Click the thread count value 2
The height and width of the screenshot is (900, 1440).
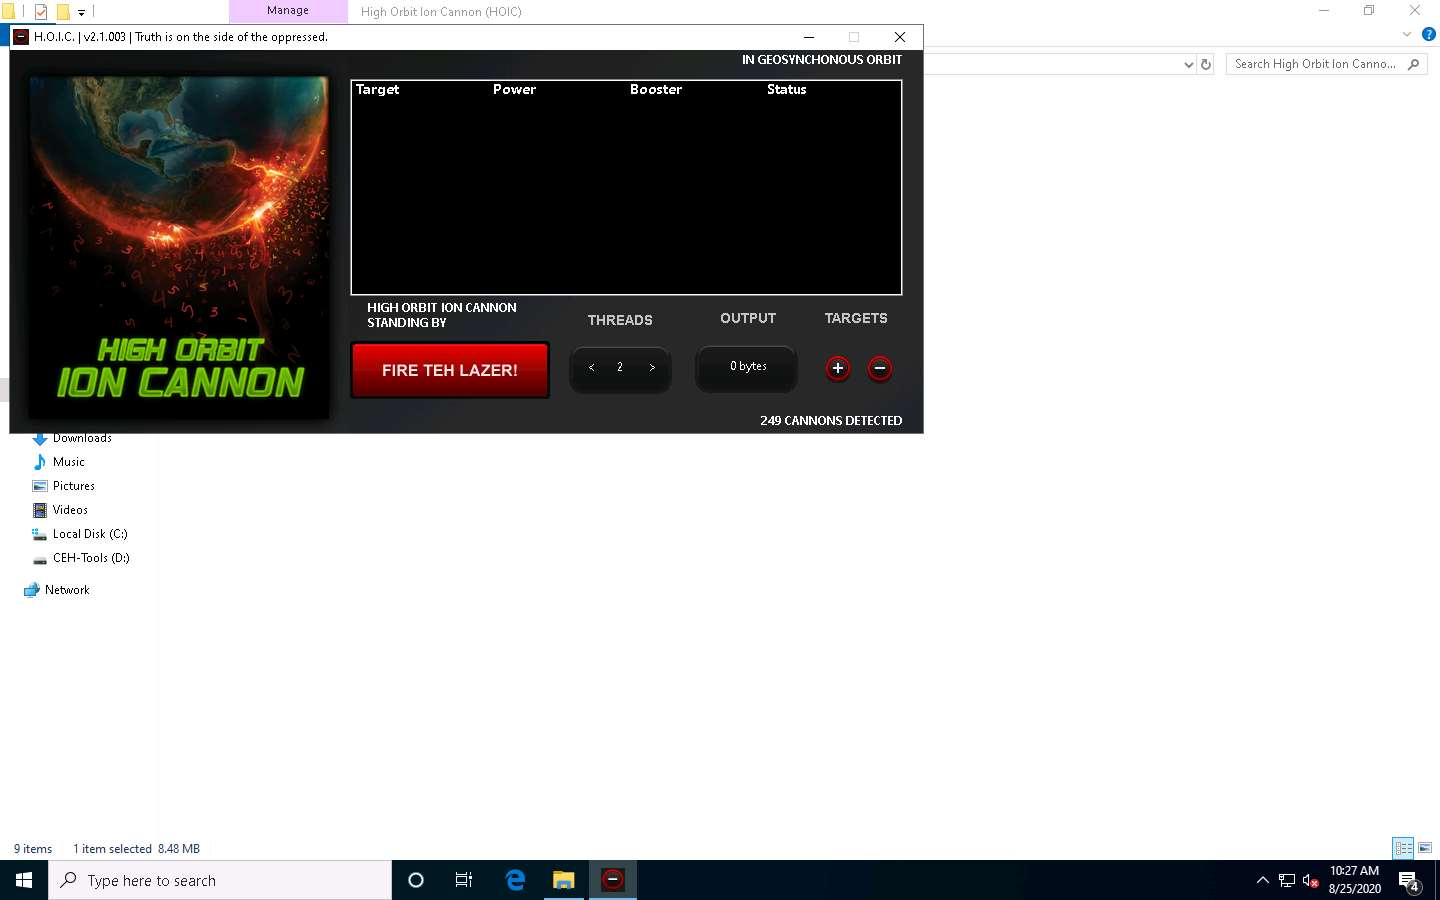tap(620, 367)
